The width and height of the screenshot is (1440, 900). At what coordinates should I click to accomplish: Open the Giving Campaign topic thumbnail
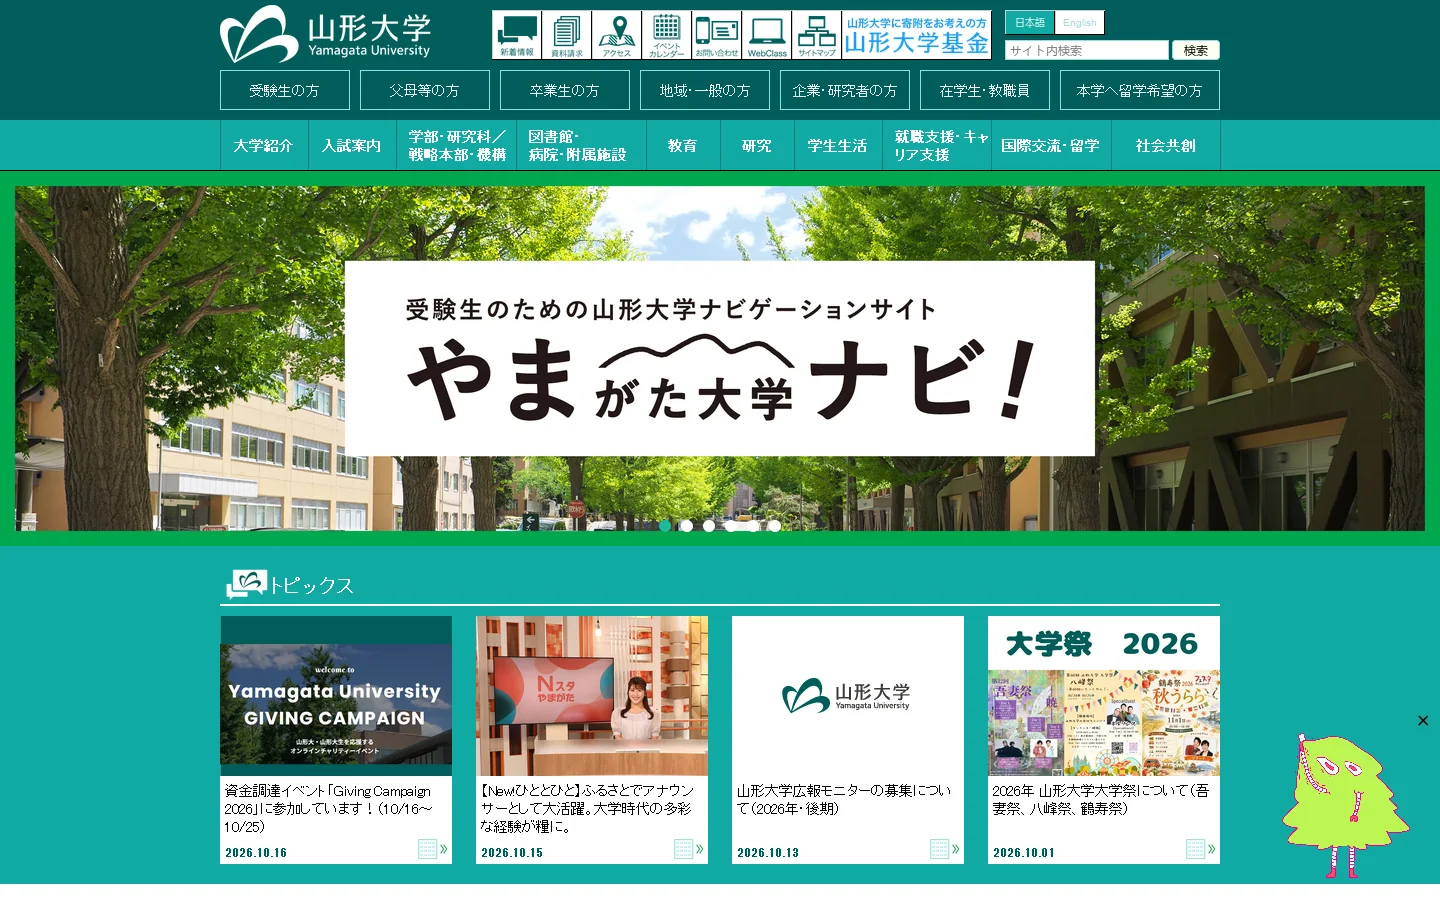point(336,696)
